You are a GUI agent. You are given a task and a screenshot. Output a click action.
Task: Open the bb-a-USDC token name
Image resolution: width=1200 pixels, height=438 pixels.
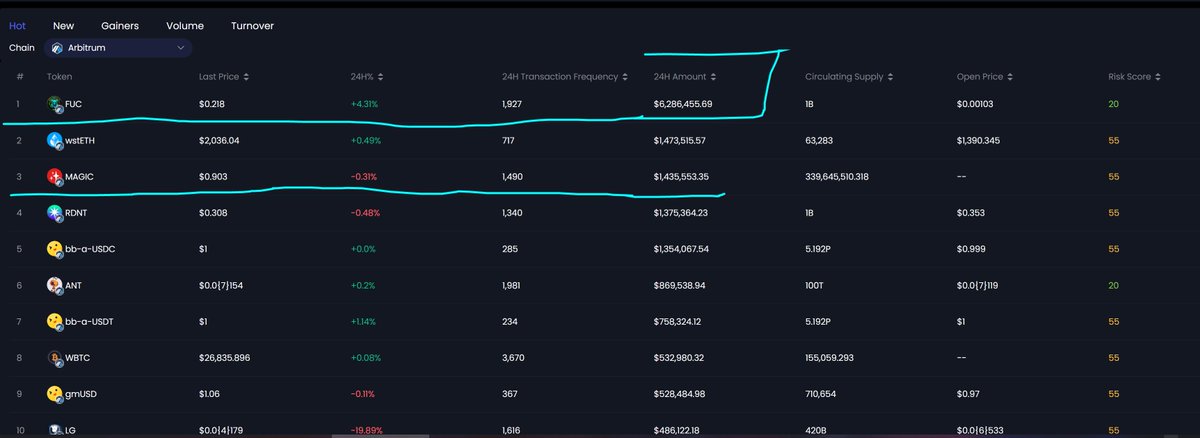tap(92, 249)
